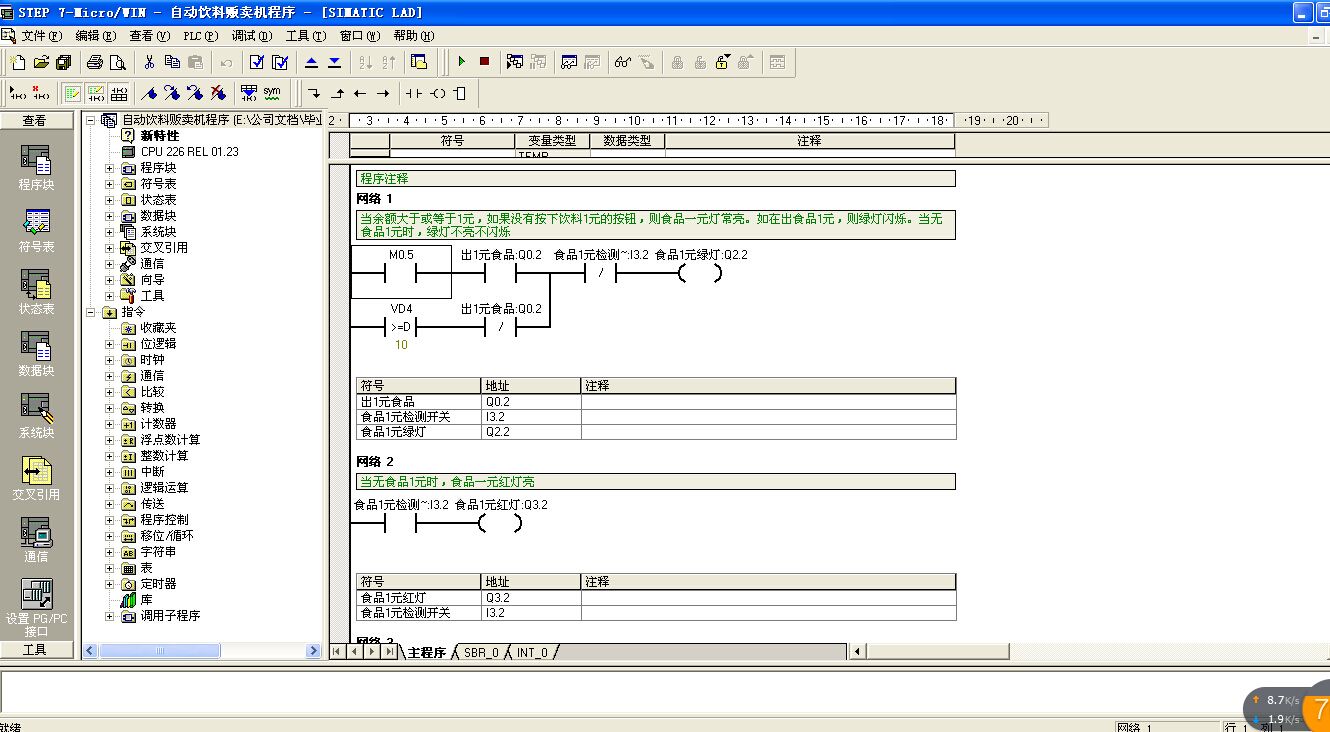Viewport: 1330px width, 732px height.
Task: Click the tab scroll-to-first arrow button
Action: [x=337, y=652]
